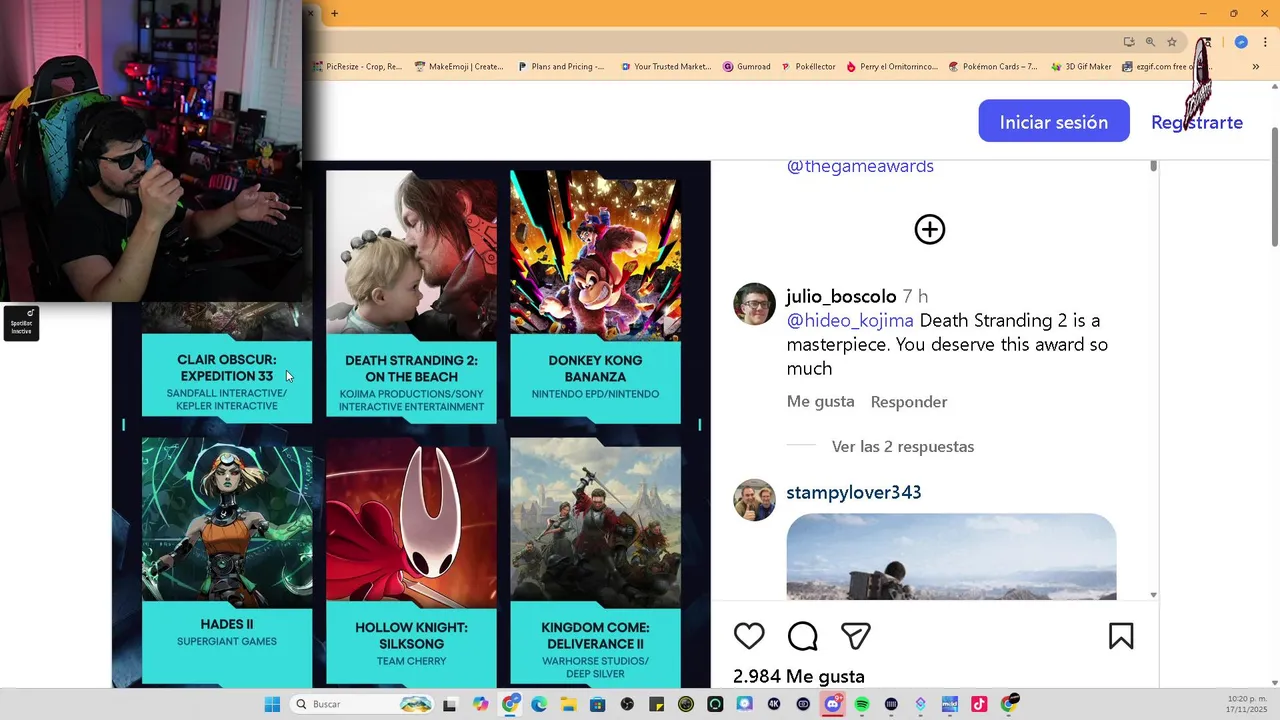Switch to Chrome on the taskbar
The height and width of the screenshot is (720, 1280).
[x=511, y=704]
